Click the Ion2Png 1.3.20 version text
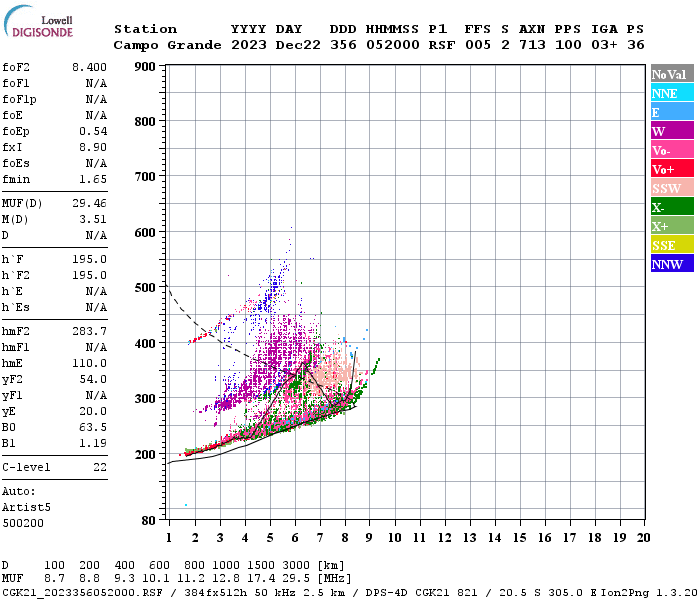The height and width of the screenshot is (600, 700). point(649,593)
